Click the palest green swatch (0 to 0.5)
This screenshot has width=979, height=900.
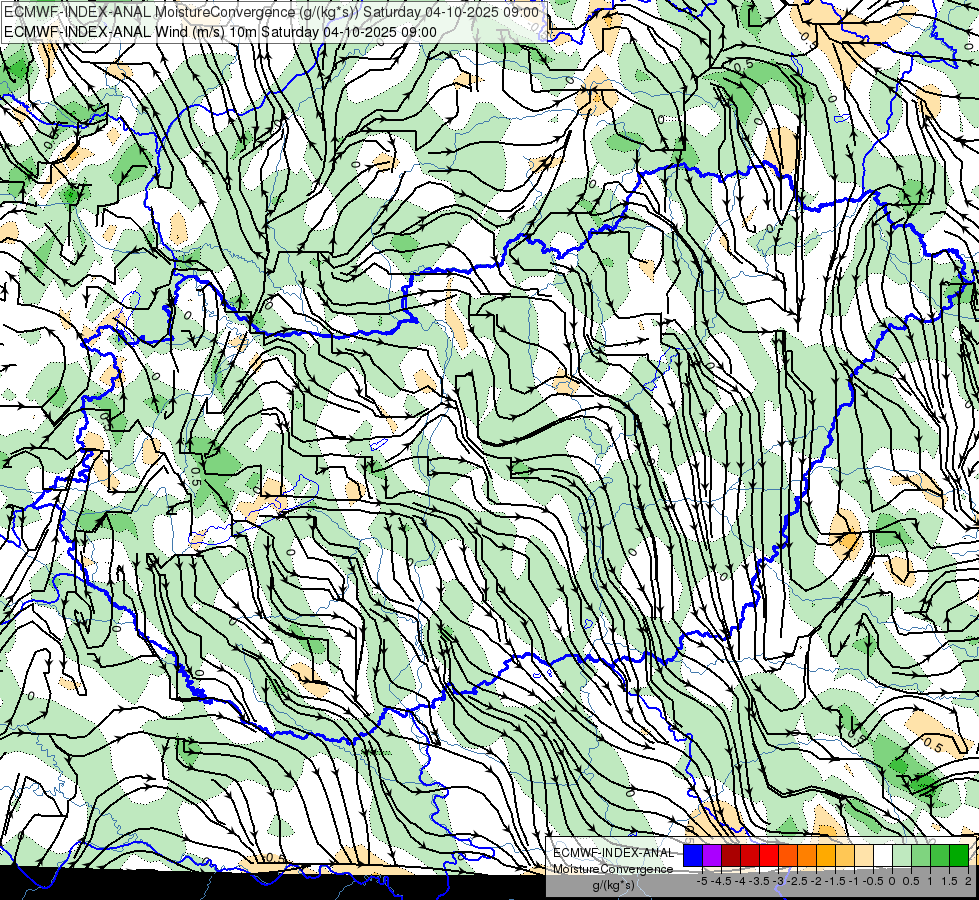(902, 856)
